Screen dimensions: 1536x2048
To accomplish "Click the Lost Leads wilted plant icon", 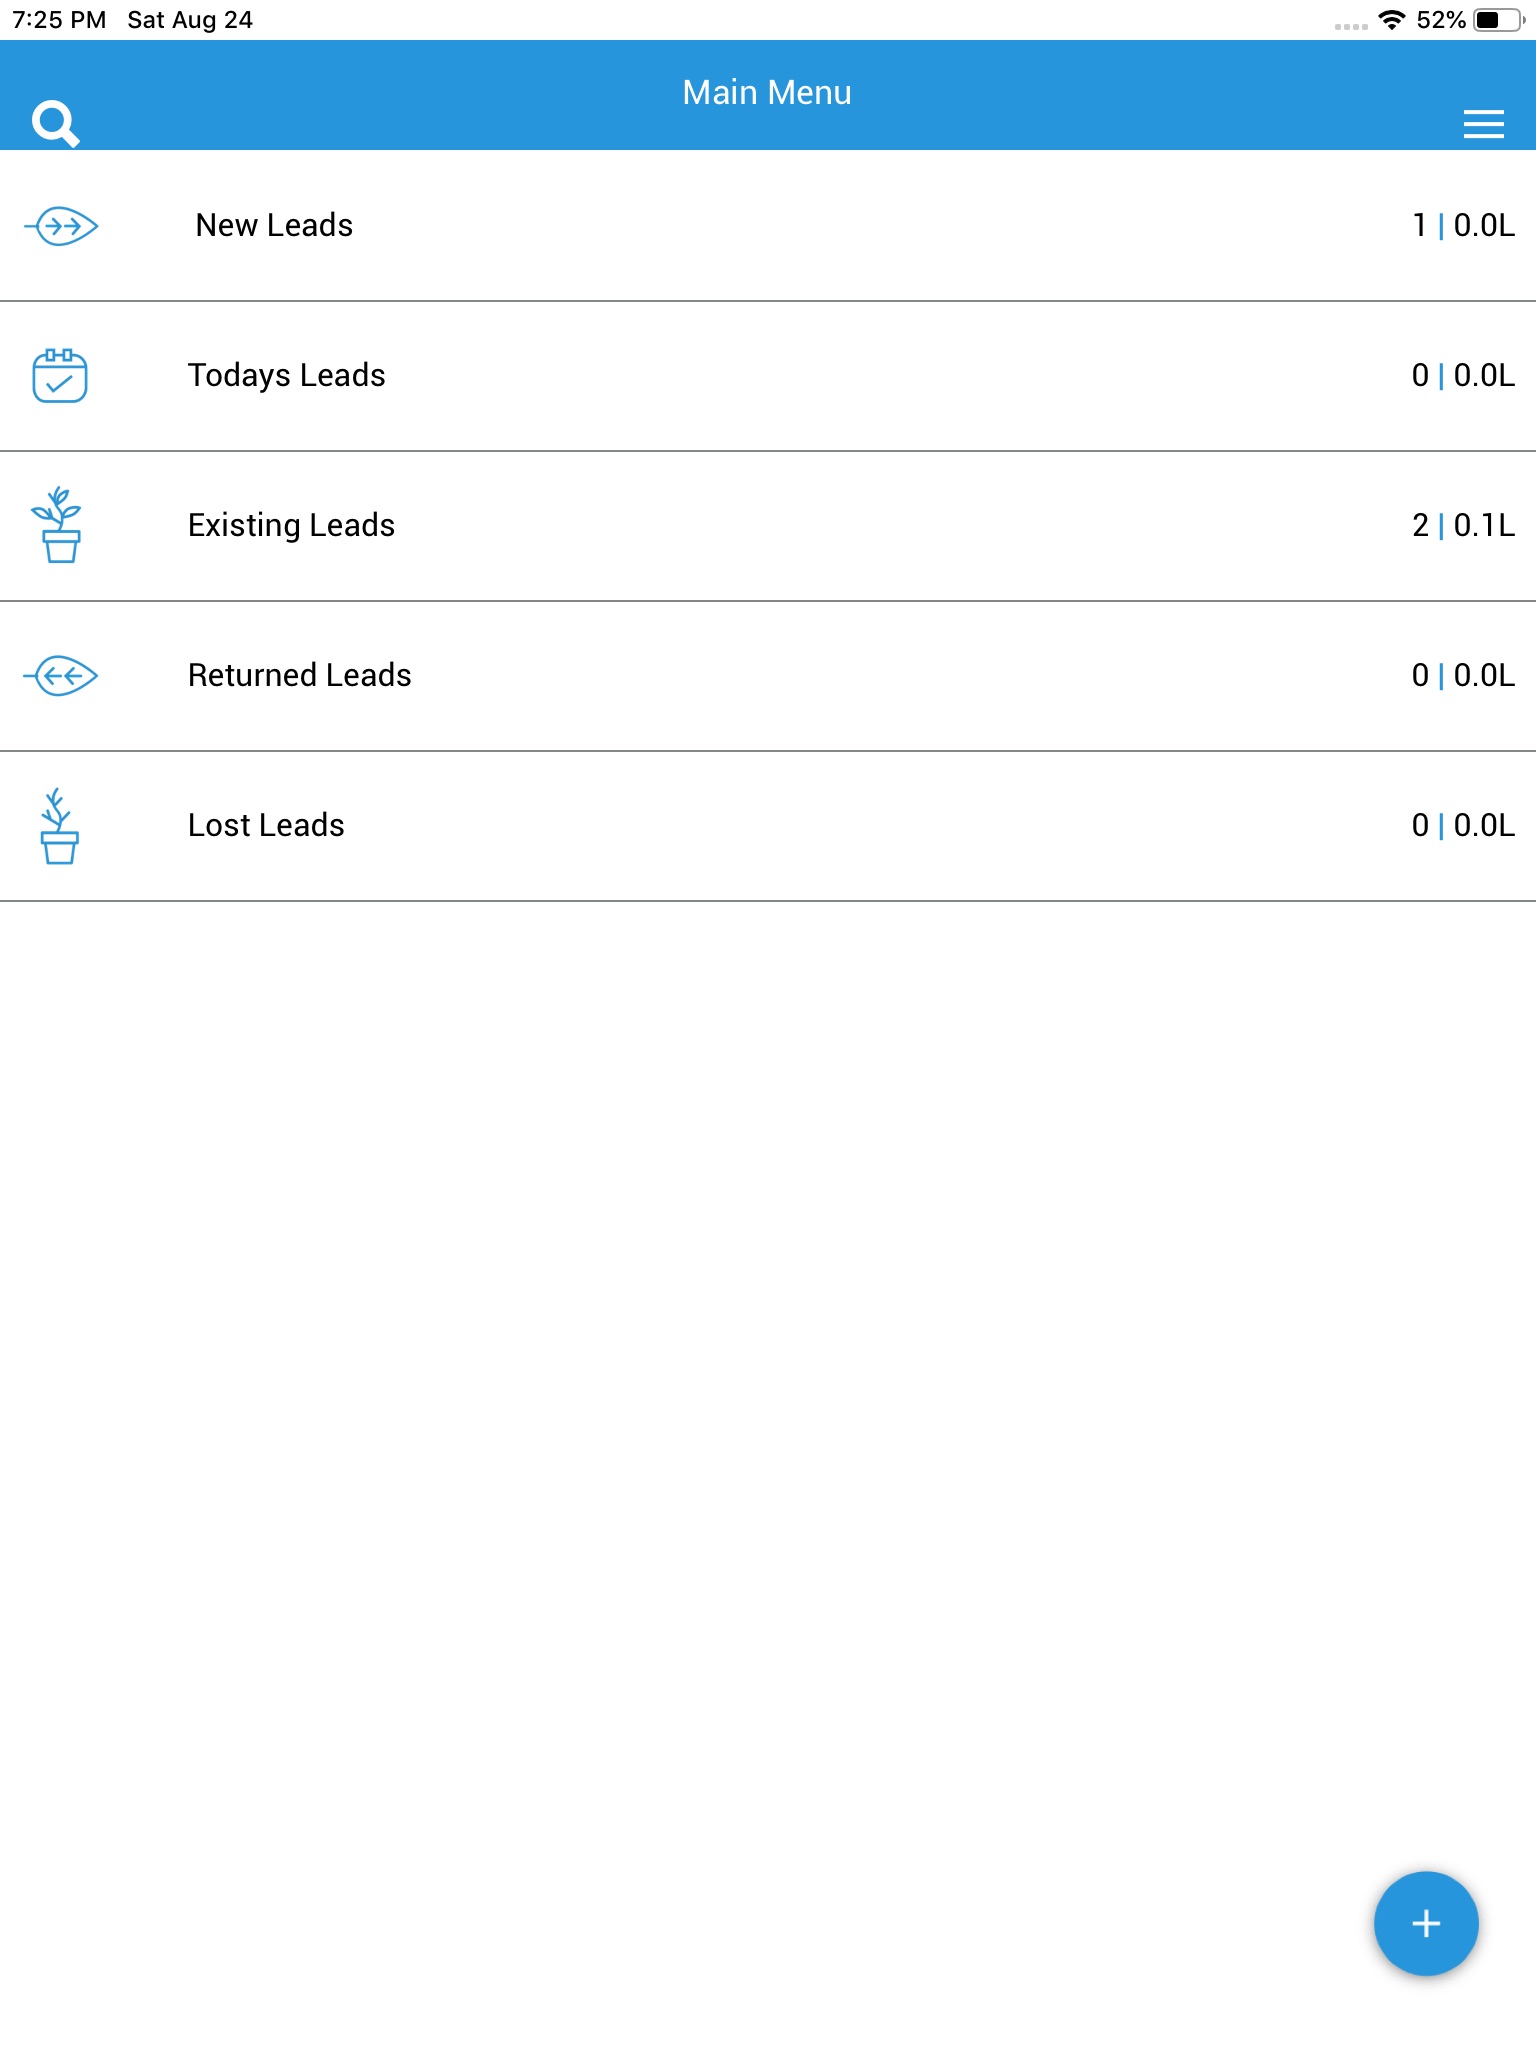I will point(59,826).
